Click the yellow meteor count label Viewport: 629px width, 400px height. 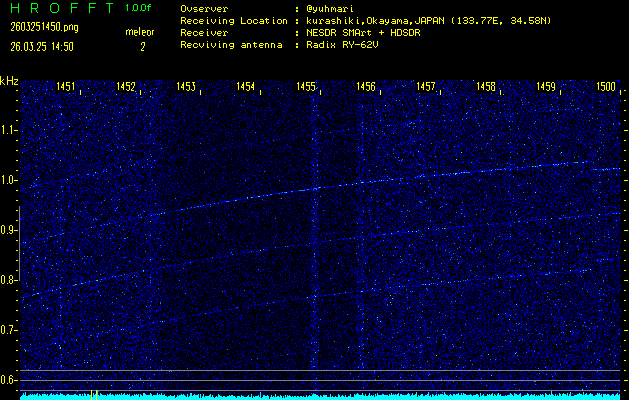click(140, 32)
